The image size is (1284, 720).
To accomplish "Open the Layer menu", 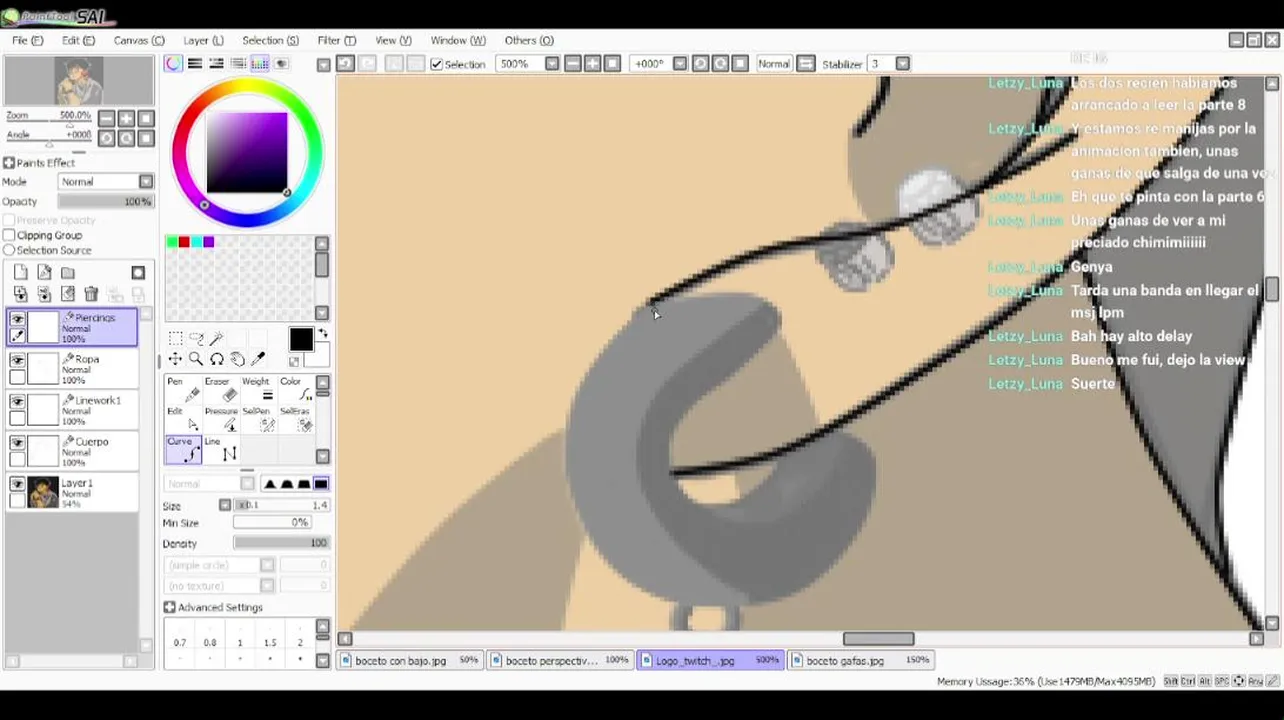I will (x=203, y=40).
